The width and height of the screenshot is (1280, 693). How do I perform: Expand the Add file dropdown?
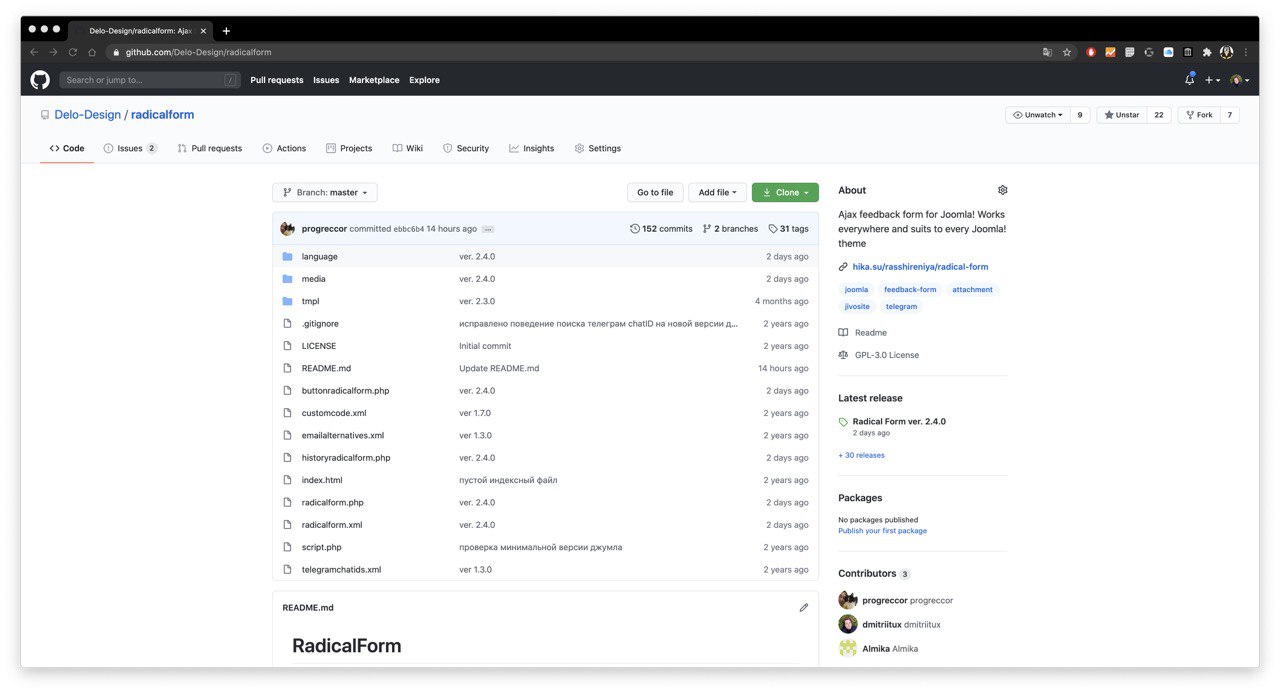(x=717, y=192)
